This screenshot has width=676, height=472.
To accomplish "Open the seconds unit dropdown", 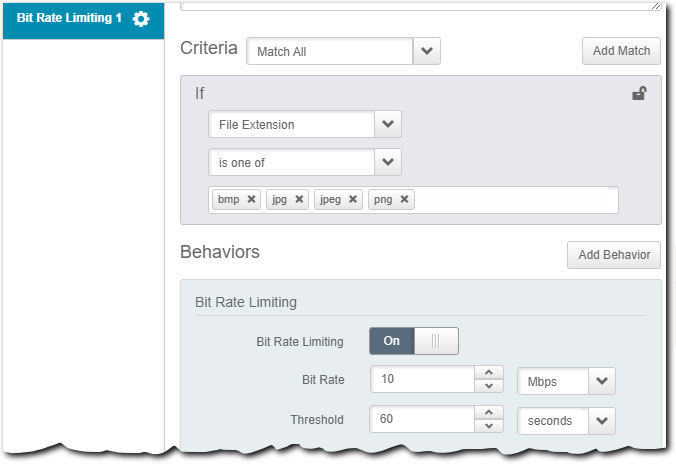I will pyautogui.click(x=601, y=421).
